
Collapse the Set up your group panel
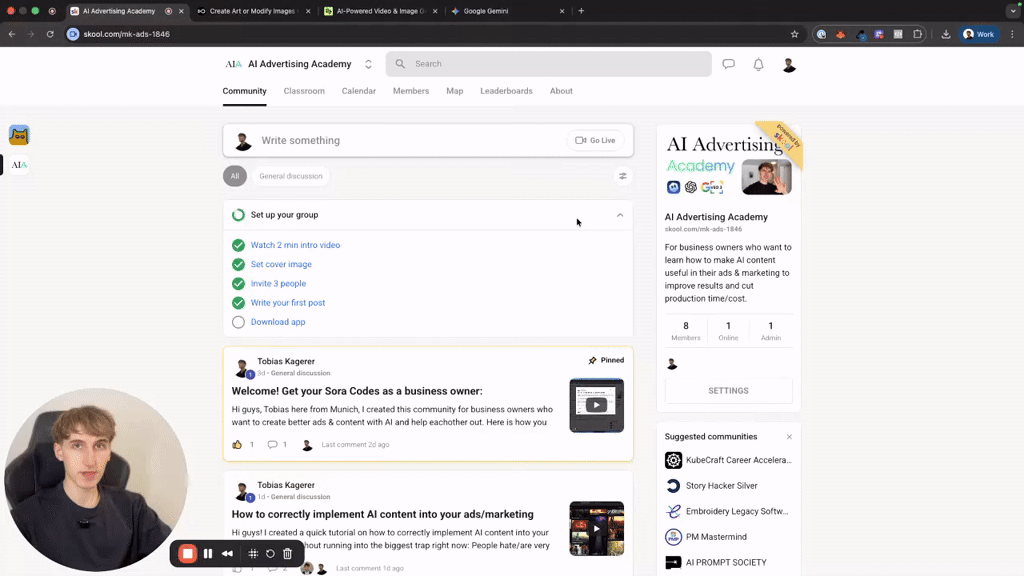pyautogui.click(x=620, y=215)
